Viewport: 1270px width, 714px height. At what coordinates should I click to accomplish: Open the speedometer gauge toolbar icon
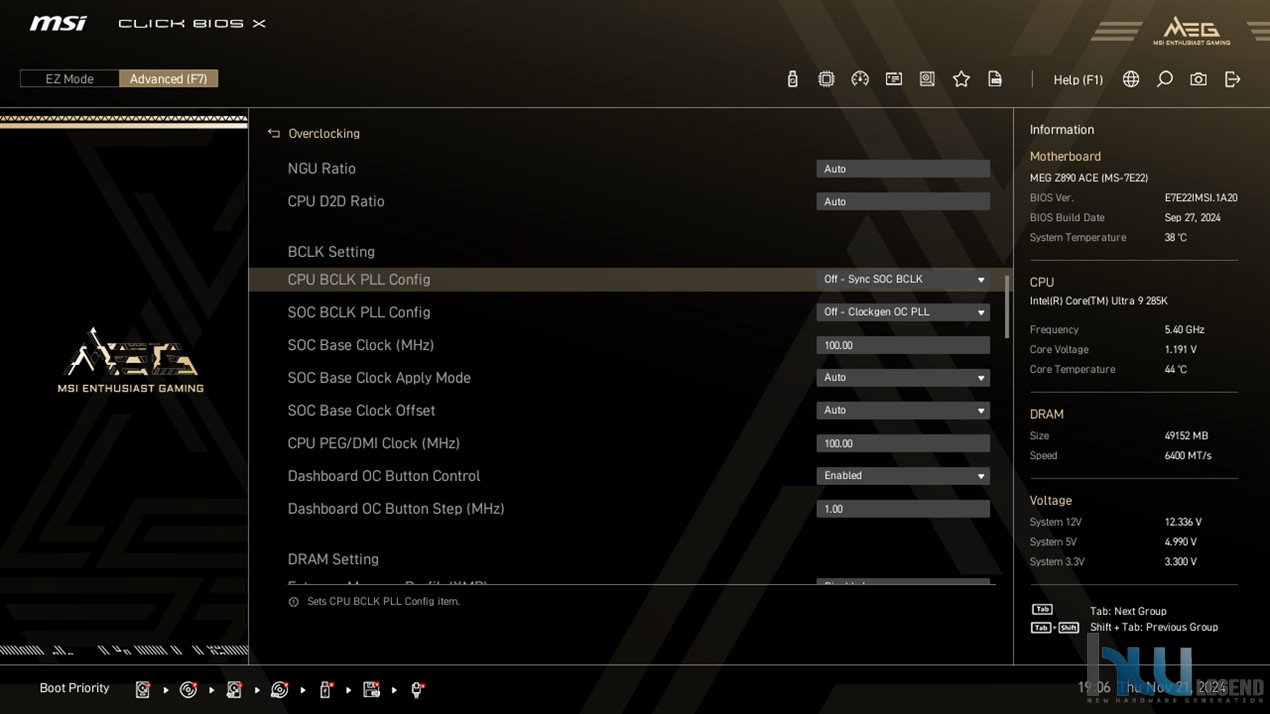(860, 79)
